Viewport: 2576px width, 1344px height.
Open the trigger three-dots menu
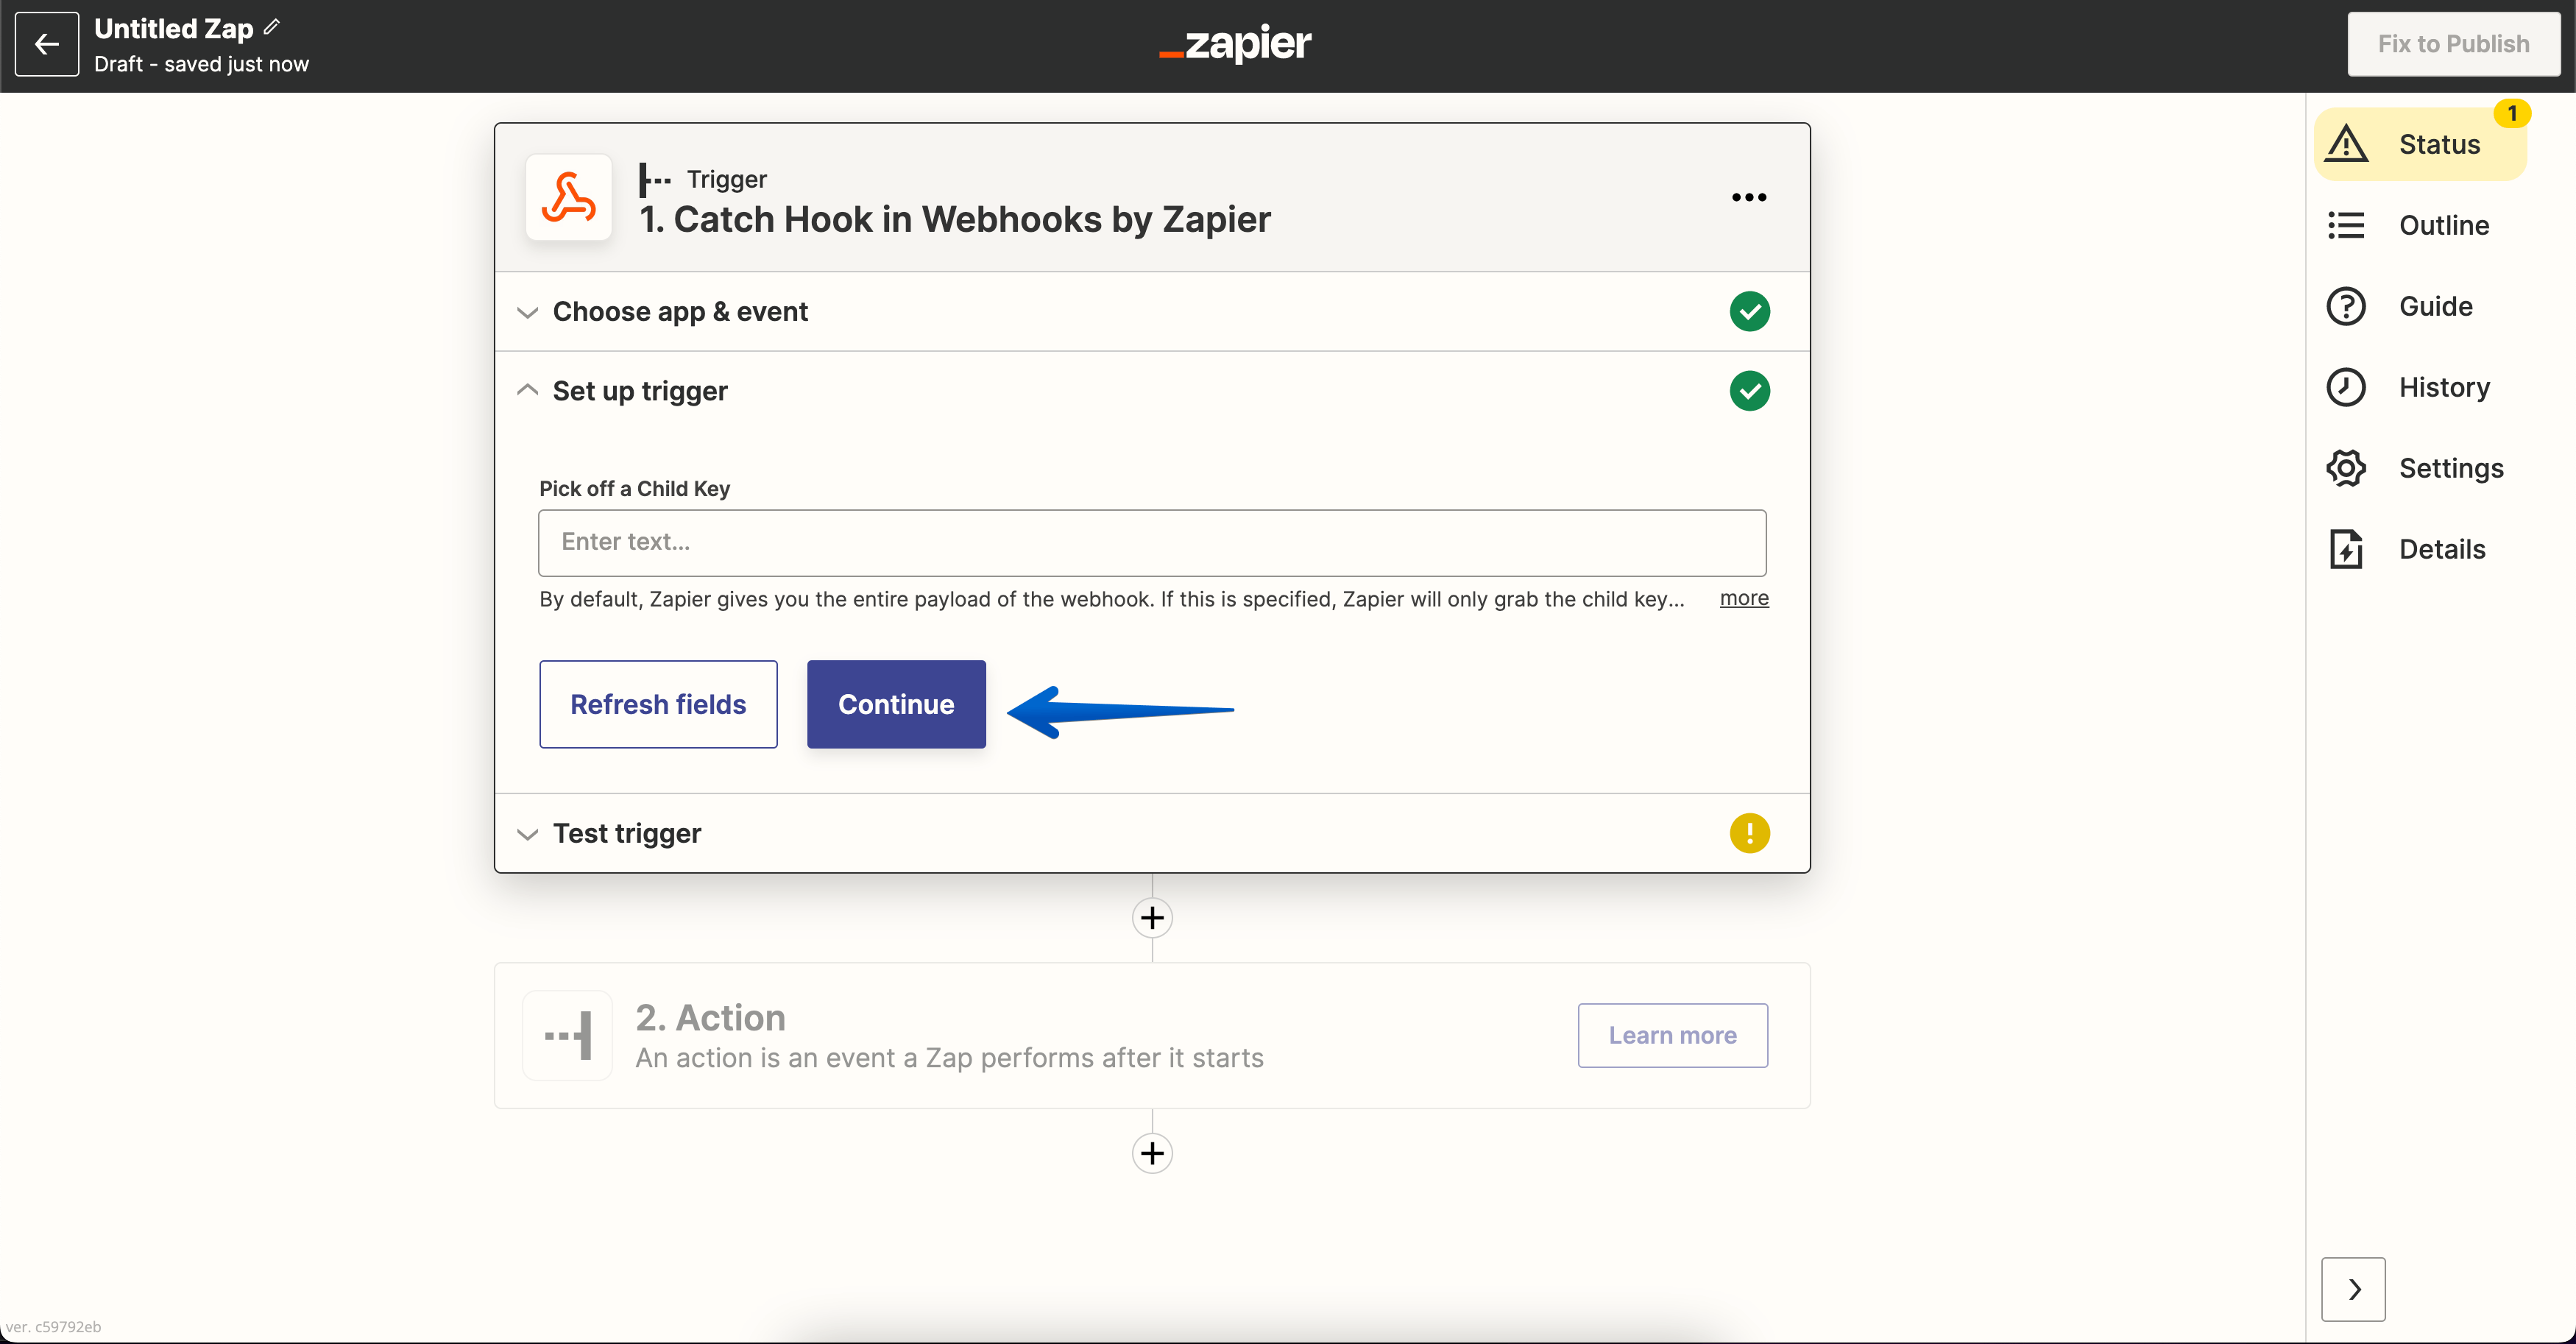[1749, 197]
